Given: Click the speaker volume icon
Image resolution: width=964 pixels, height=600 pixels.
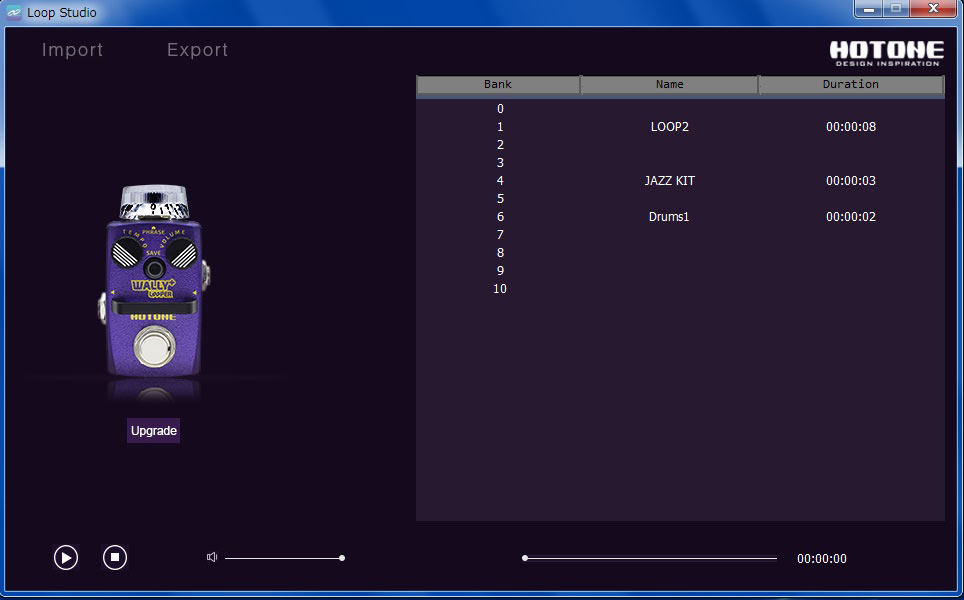Looking at the screenshot, I should tap(211, 557).
